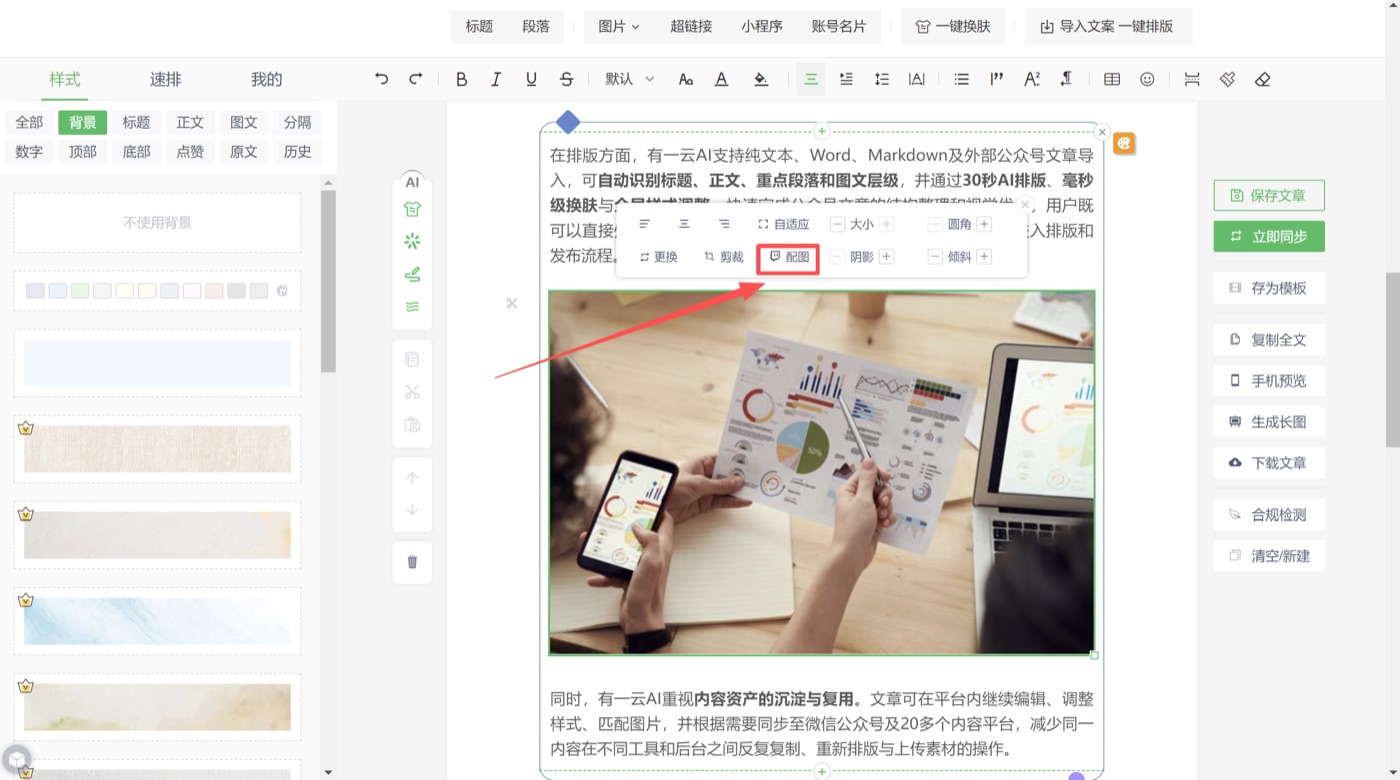Toggle italic text formatting

(496, 79)
